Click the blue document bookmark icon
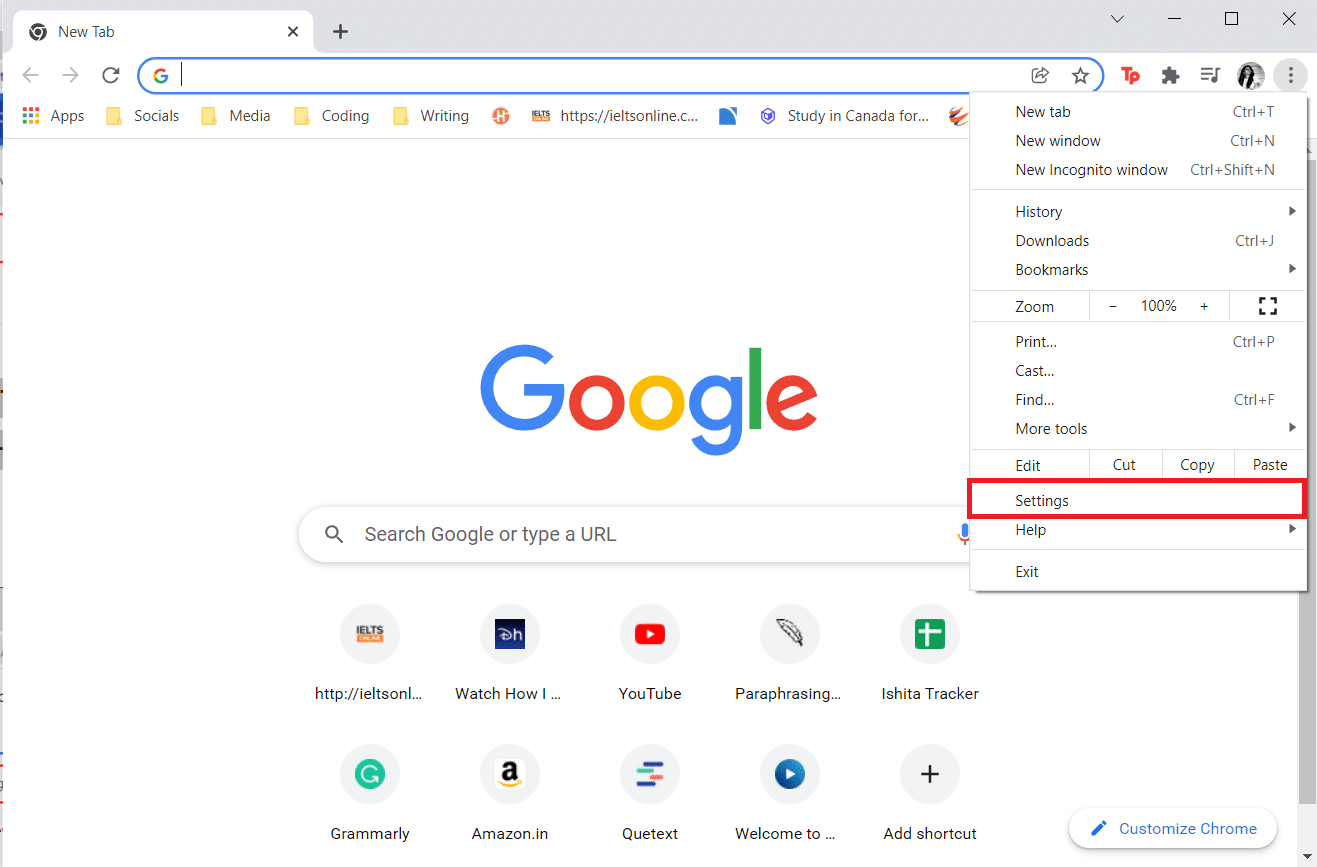1317x867 pixels. coord(728,116)
